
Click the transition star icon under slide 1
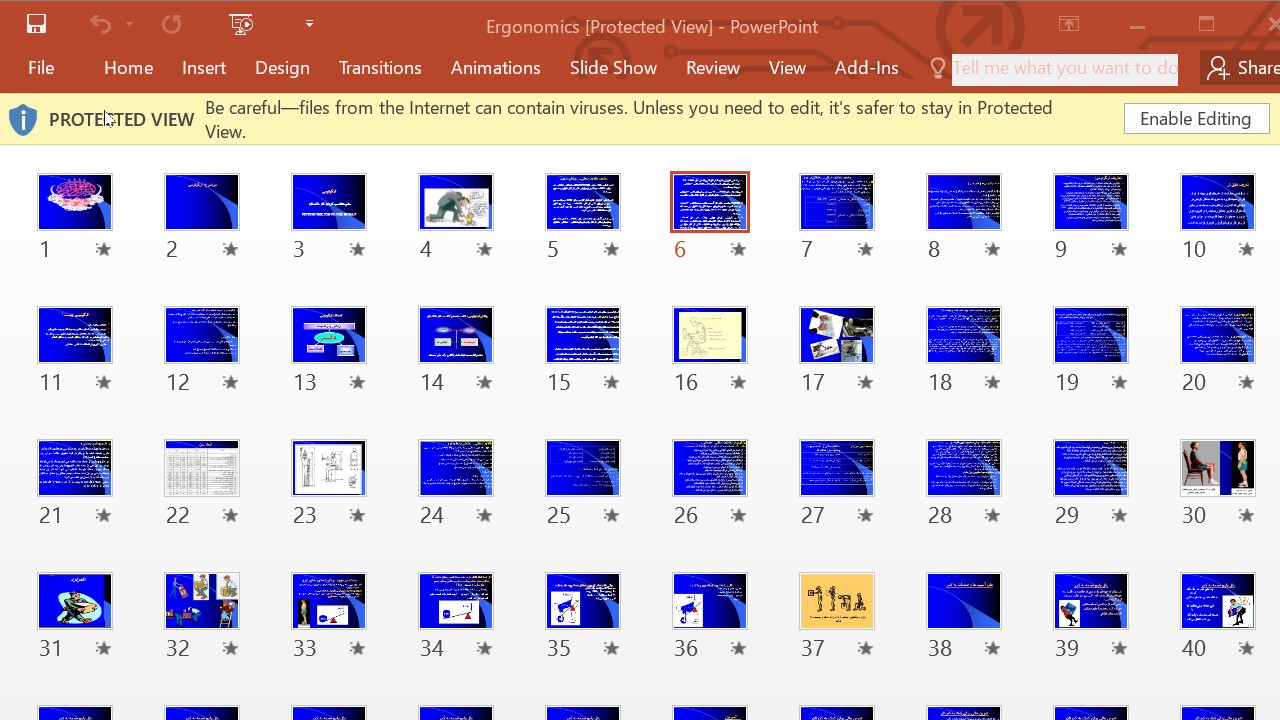[x=103, y=250]
